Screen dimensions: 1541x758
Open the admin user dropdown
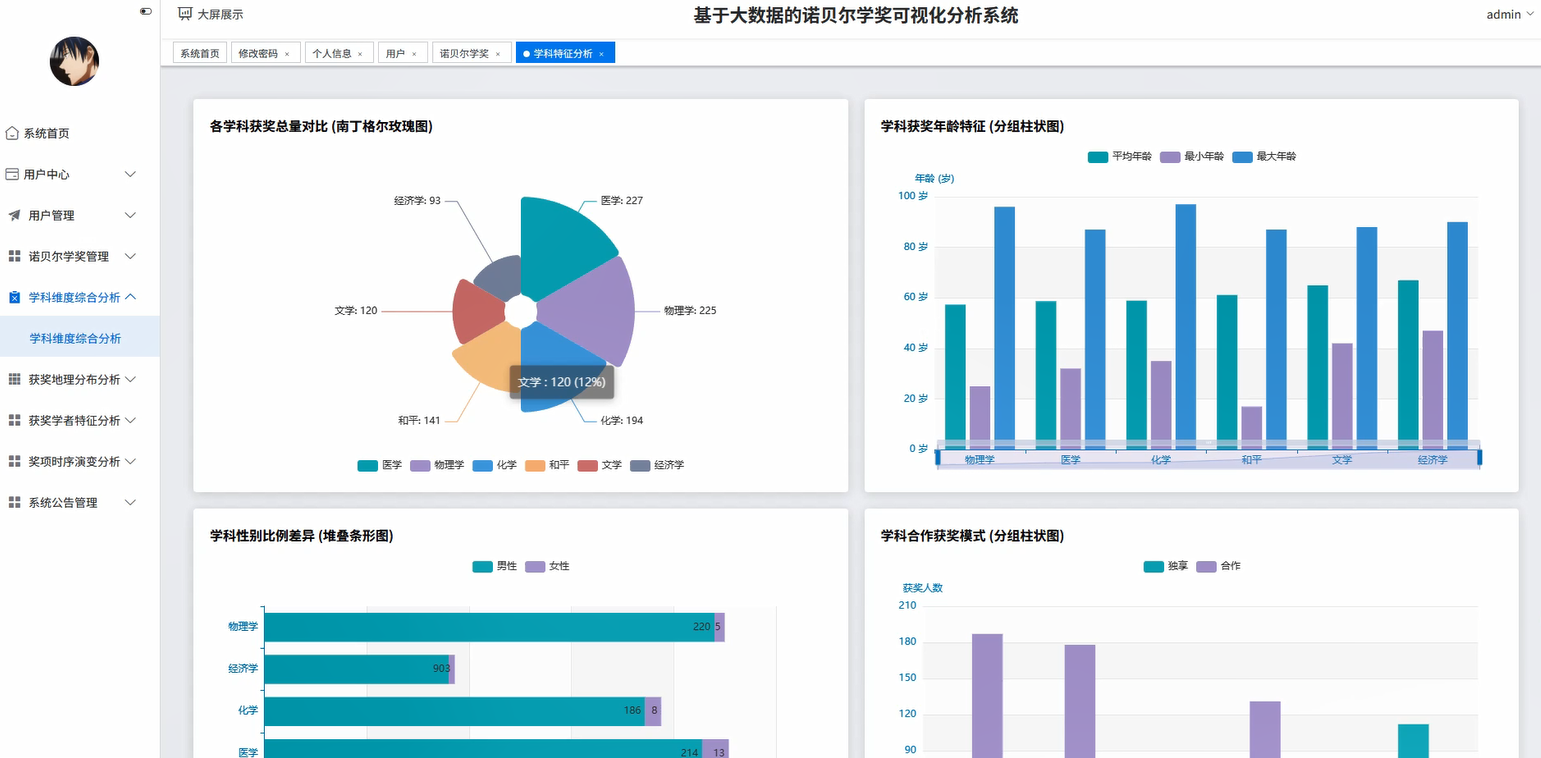tap(1510, 14)
